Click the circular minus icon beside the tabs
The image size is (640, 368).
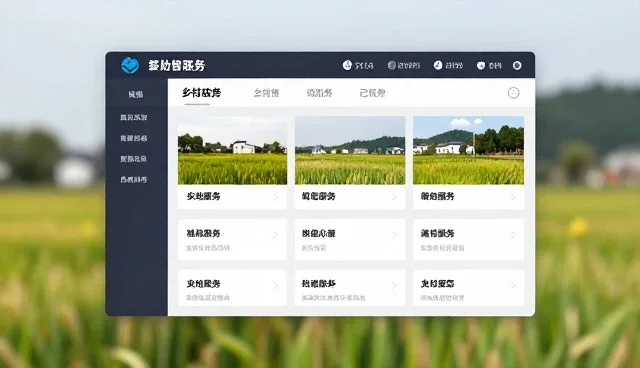tap(513, 93)
